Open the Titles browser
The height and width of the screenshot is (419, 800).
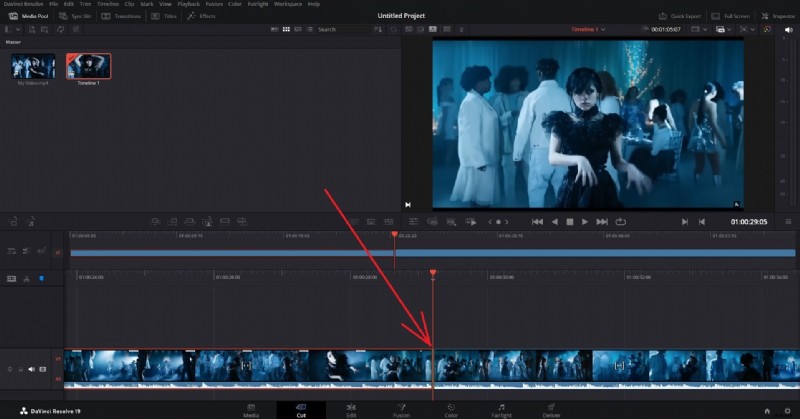click(x=164, y=16)
